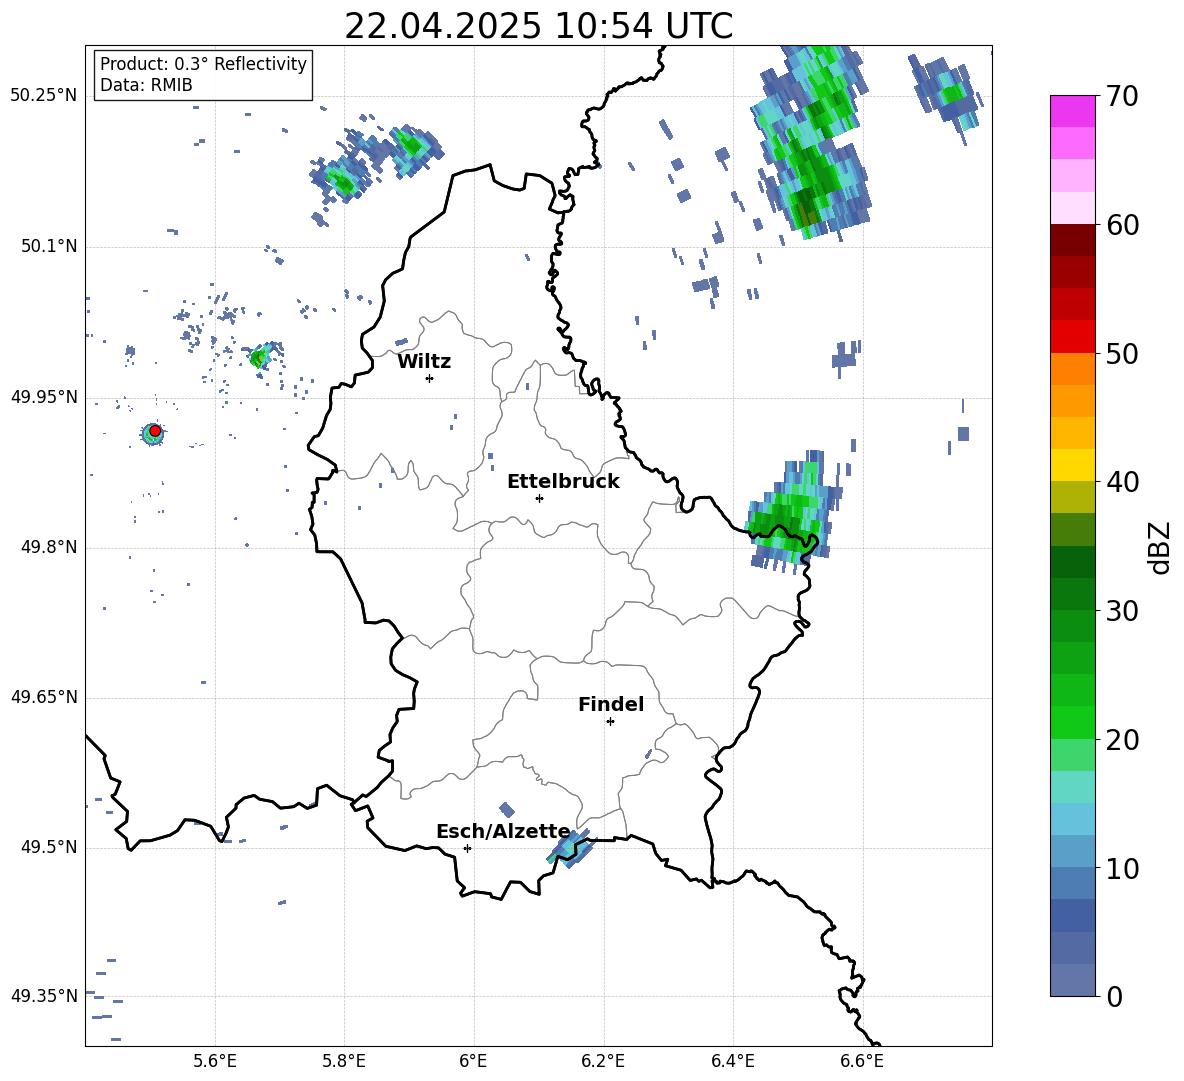
Task: Click the small green echo west of Wiltz
Action: (x=261, y=356)
